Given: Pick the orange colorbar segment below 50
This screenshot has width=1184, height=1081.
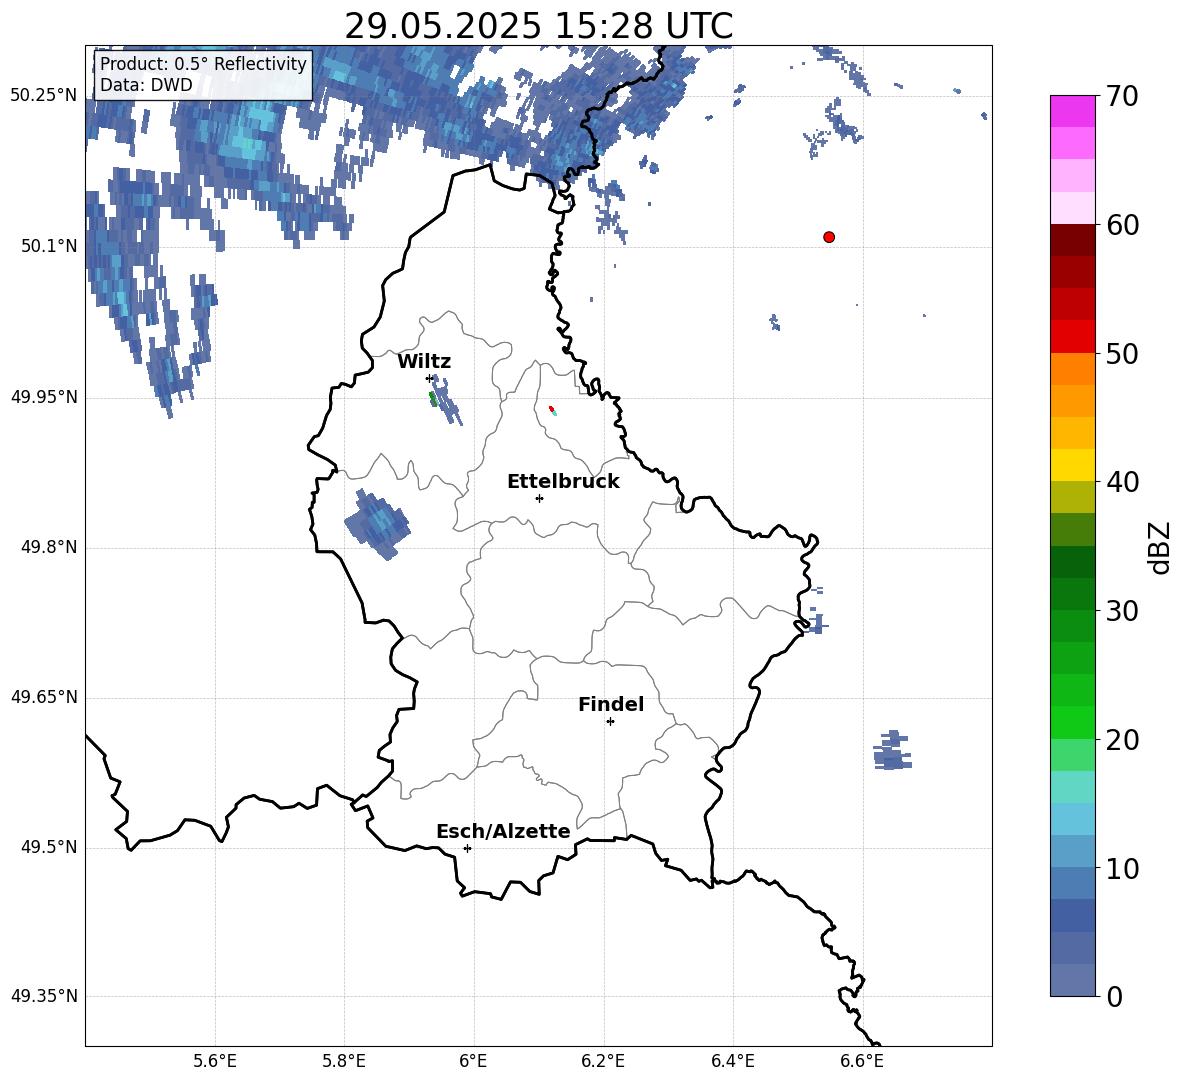Looking at the screenshot, I should [x=1073, y=369].
